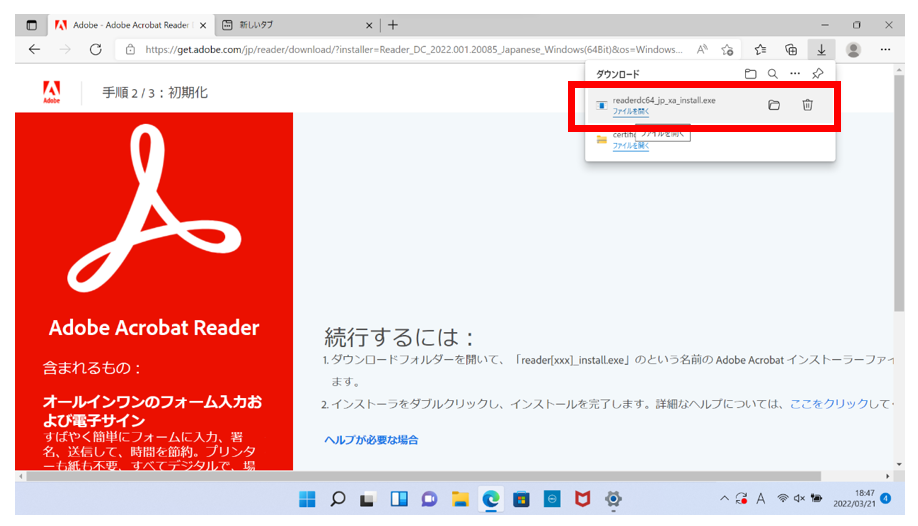Screen dimensions: 918x526
Task: Click the horizontal page scrollbar
Action: coord(424,476)
